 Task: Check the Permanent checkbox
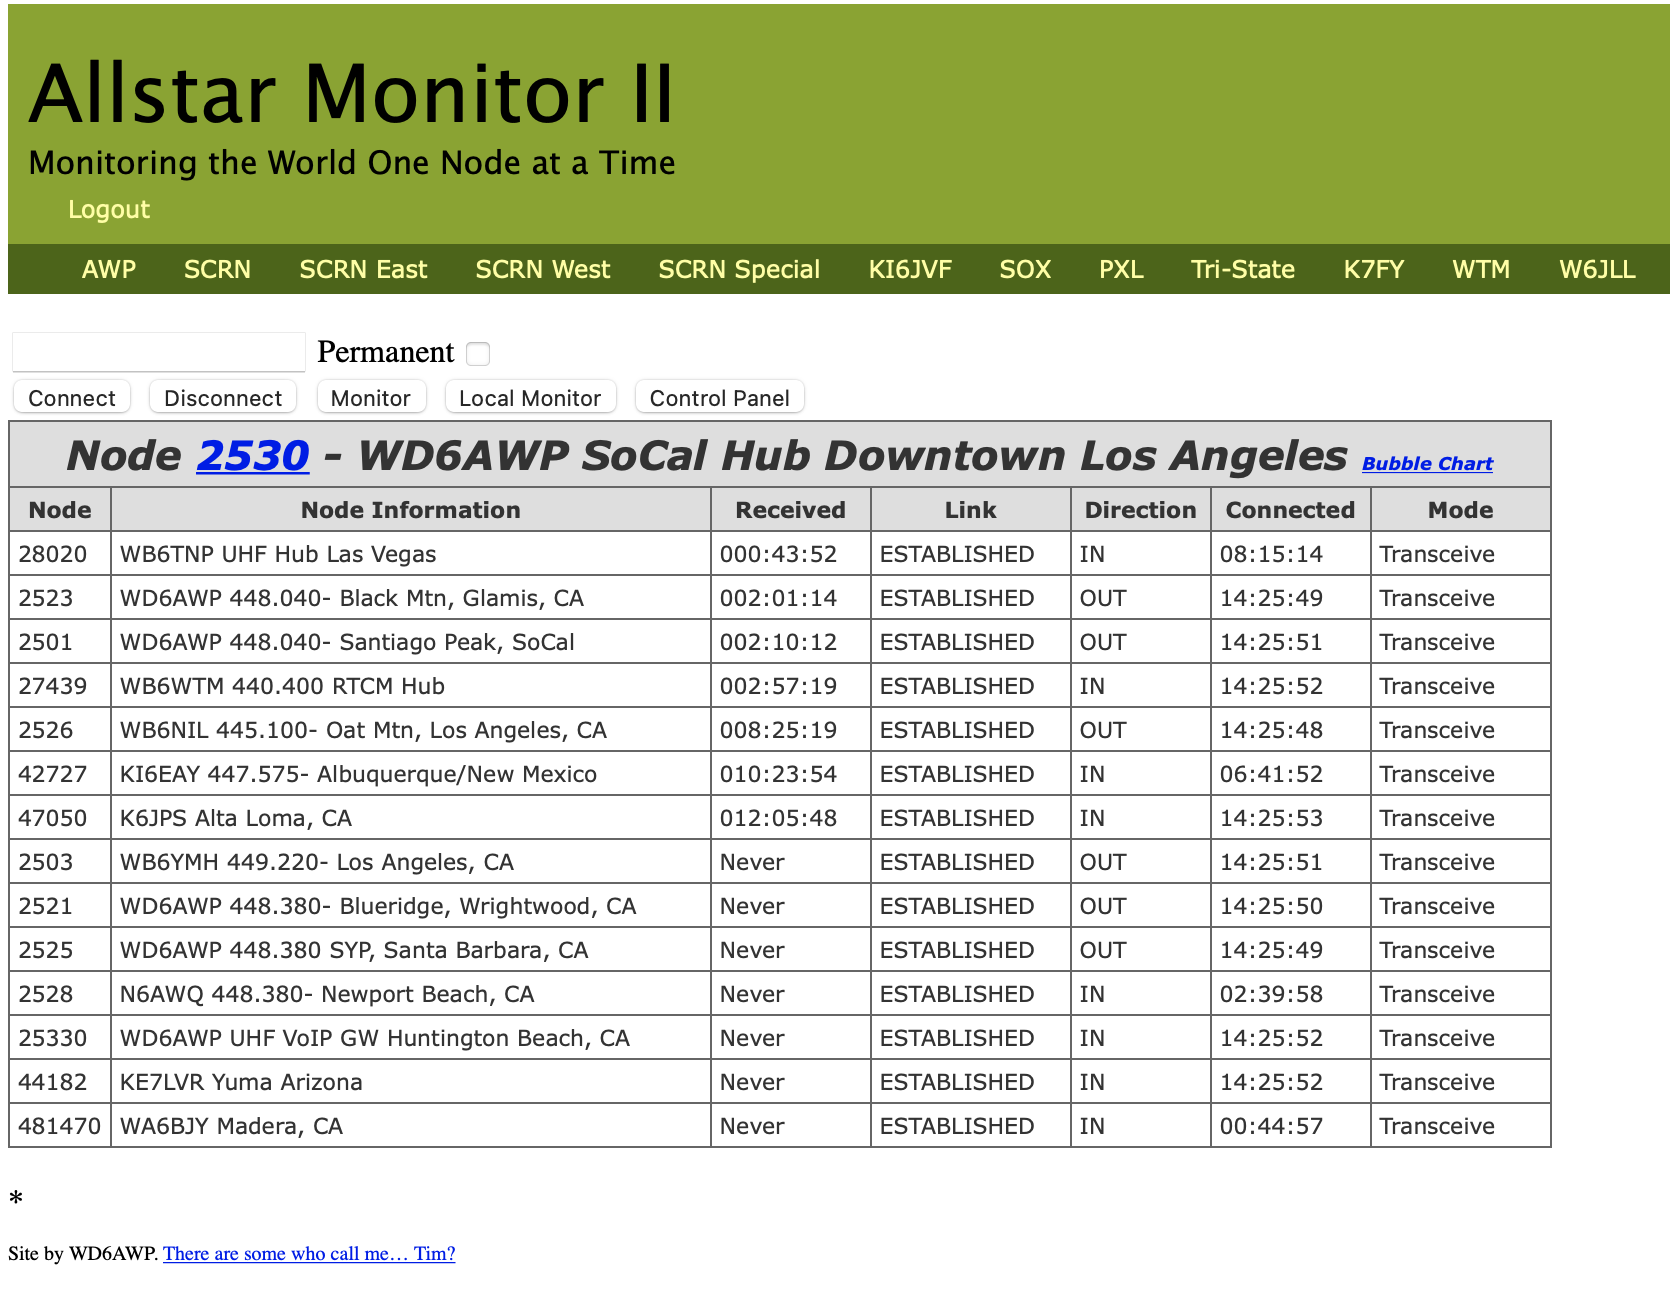point(478,354)
